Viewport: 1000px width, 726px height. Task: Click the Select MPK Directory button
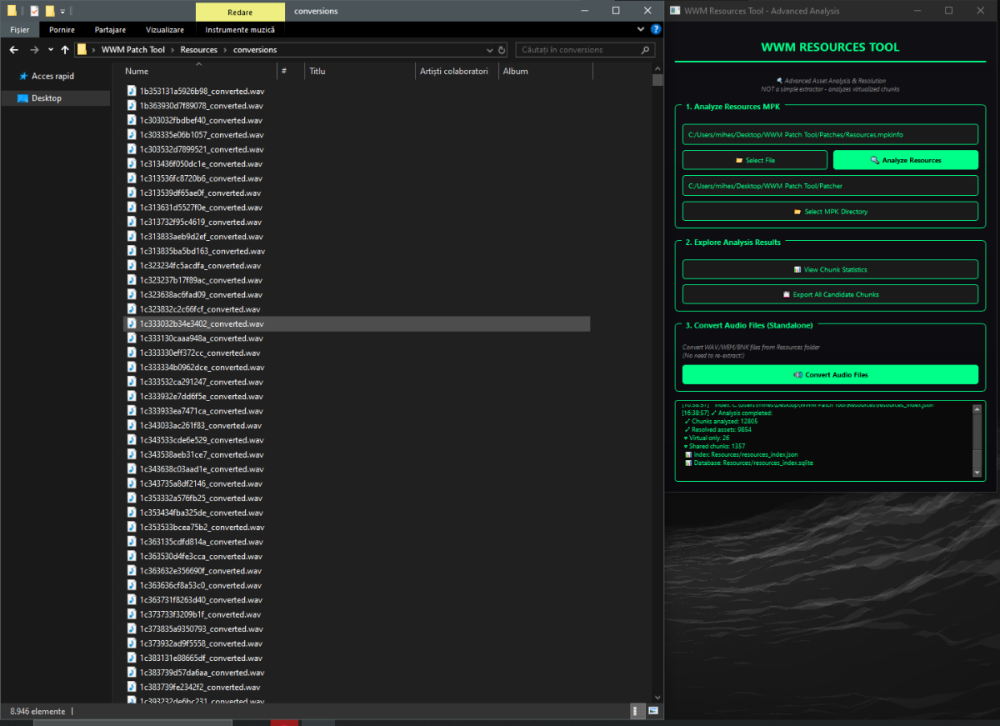coord(830,211)
